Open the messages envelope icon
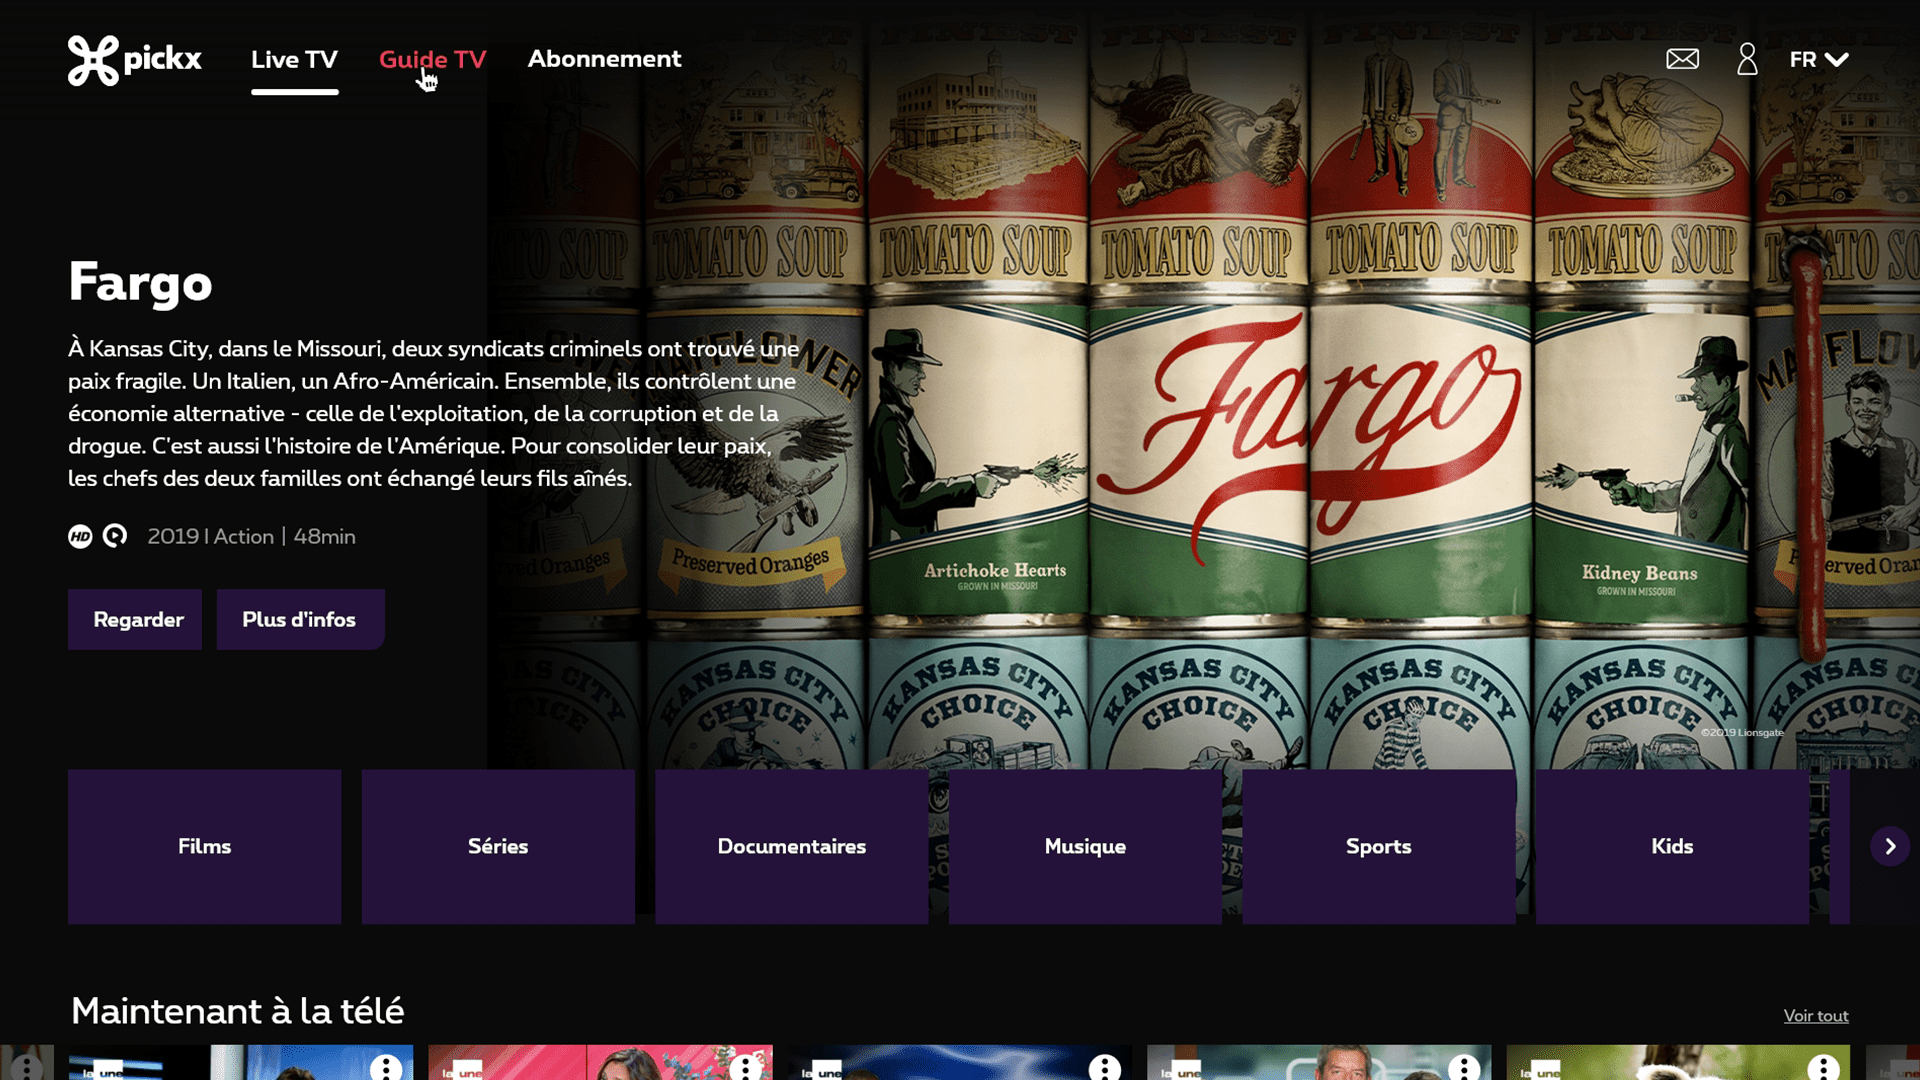 click(x=1682, y=59)
